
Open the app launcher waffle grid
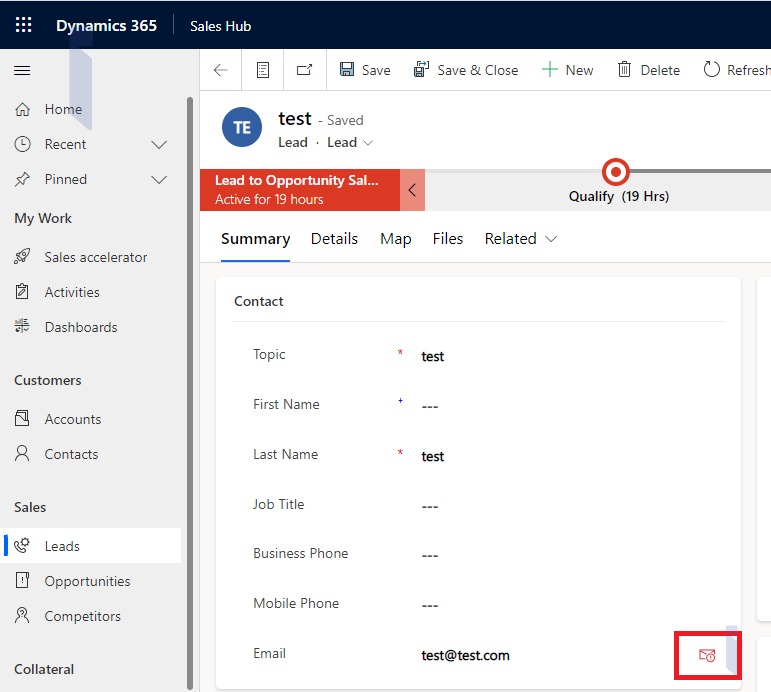click(x=24, y=25)
